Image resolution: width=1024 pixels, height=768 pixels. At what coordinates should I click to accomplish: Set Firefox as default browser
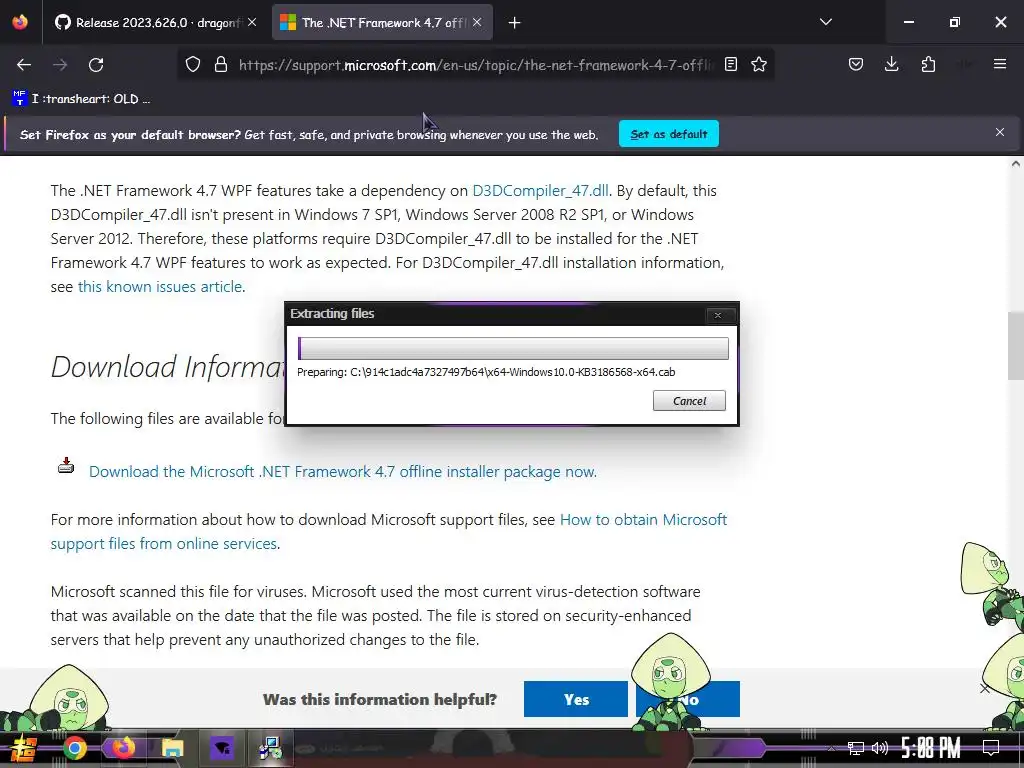[669, 134]
